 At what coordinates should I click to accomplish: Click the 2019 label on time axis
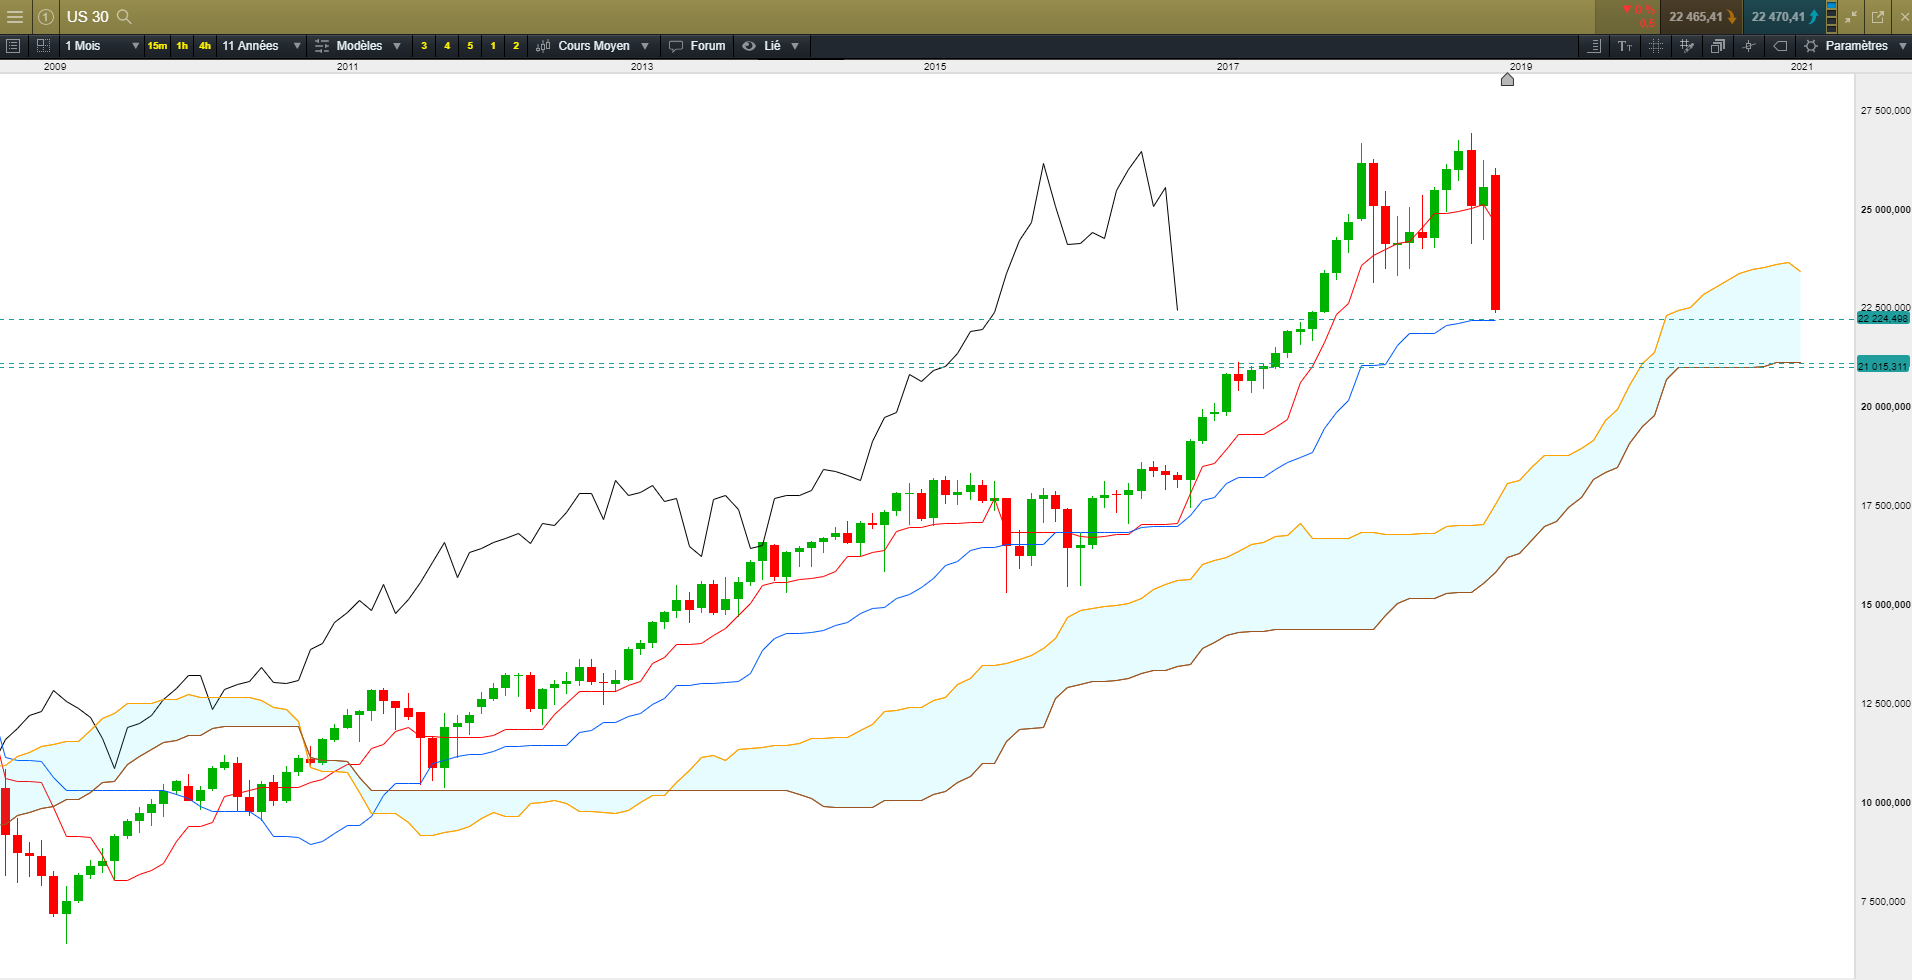click(1520, 67)
